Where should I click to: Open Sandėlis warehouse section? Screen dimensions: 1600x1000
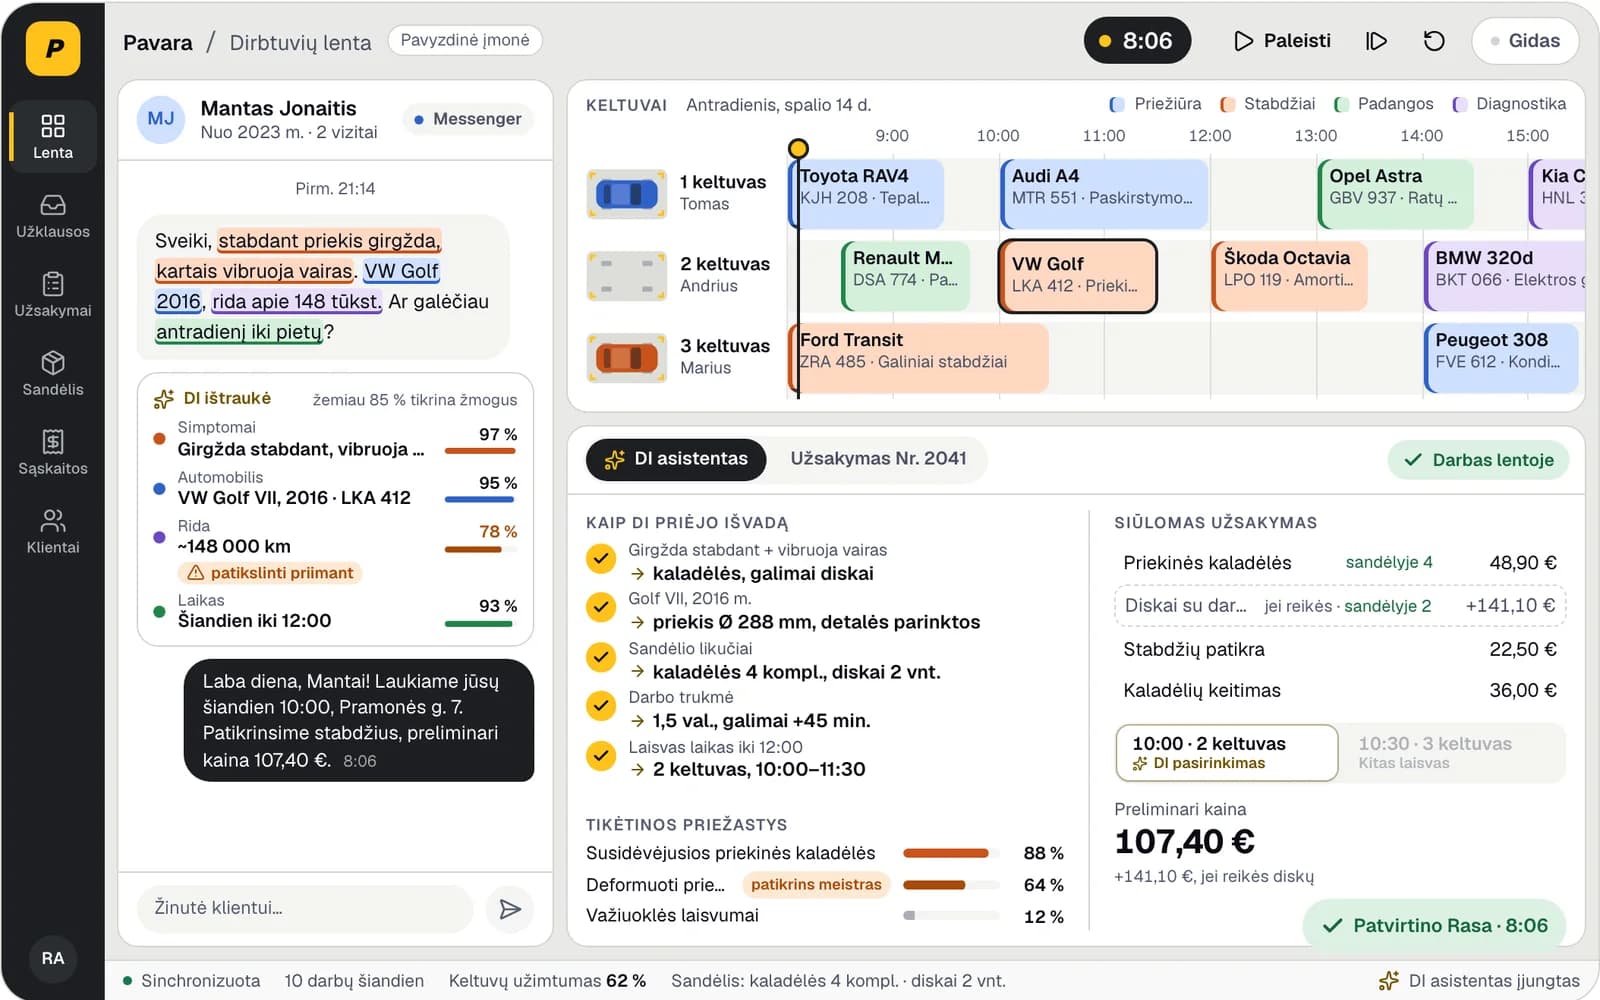point(53,373)
